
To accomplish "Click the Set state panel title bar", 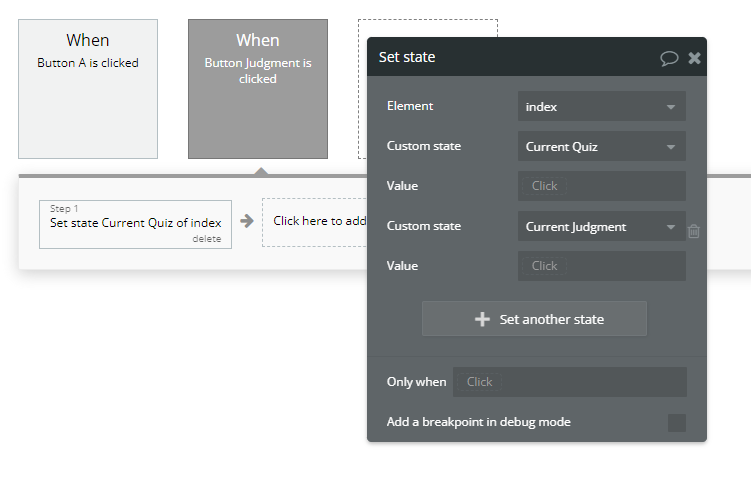I will pos(500,58).
